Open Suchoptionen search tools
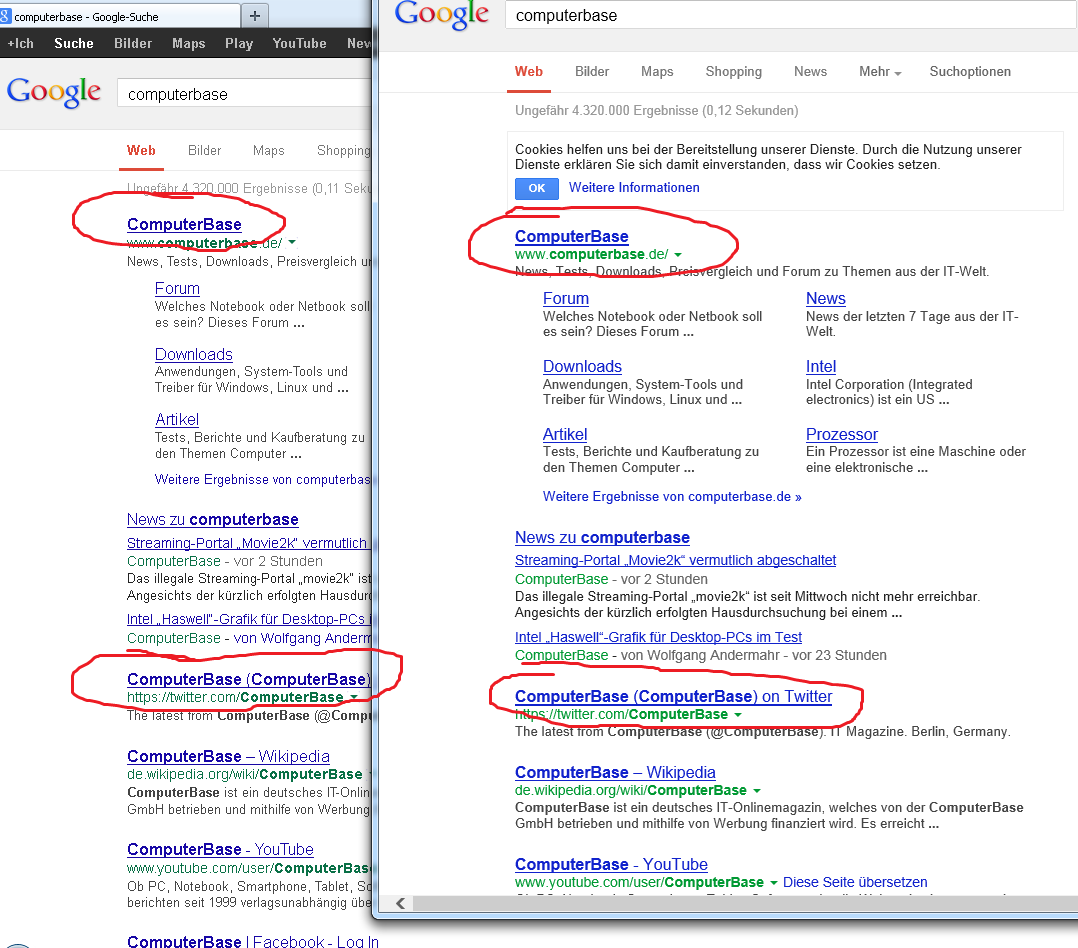 coord(970,71)
